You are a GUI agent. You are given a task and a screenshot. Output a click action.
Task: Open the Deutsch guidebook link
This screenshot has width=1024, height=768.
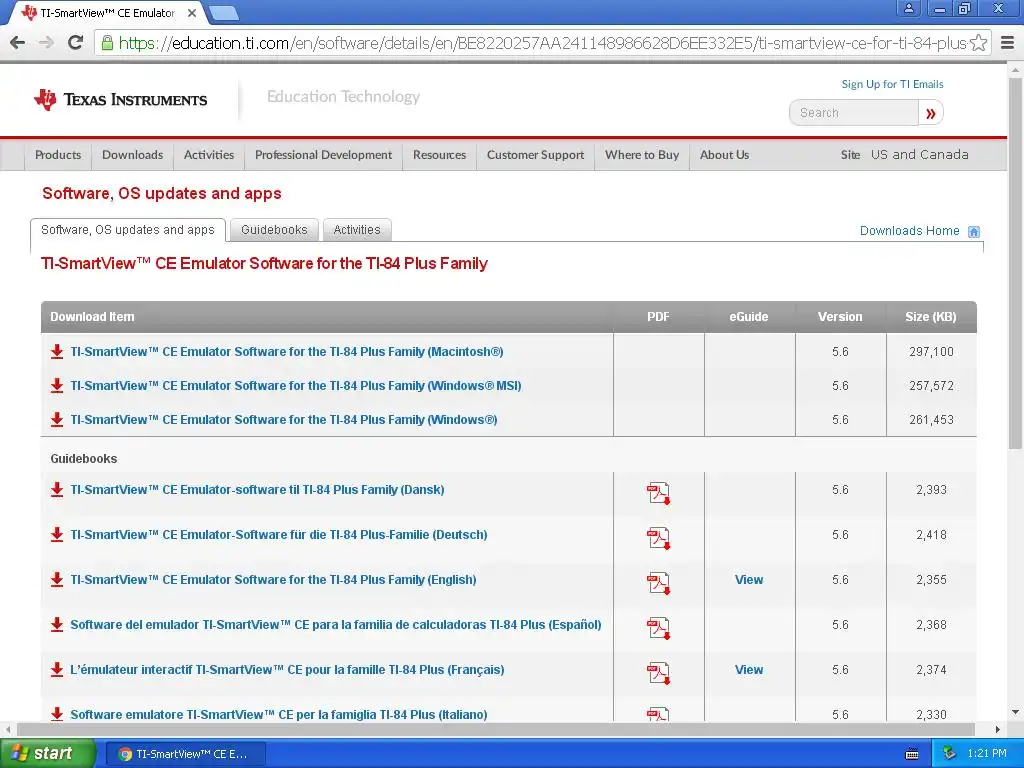[x=279, y=534]
